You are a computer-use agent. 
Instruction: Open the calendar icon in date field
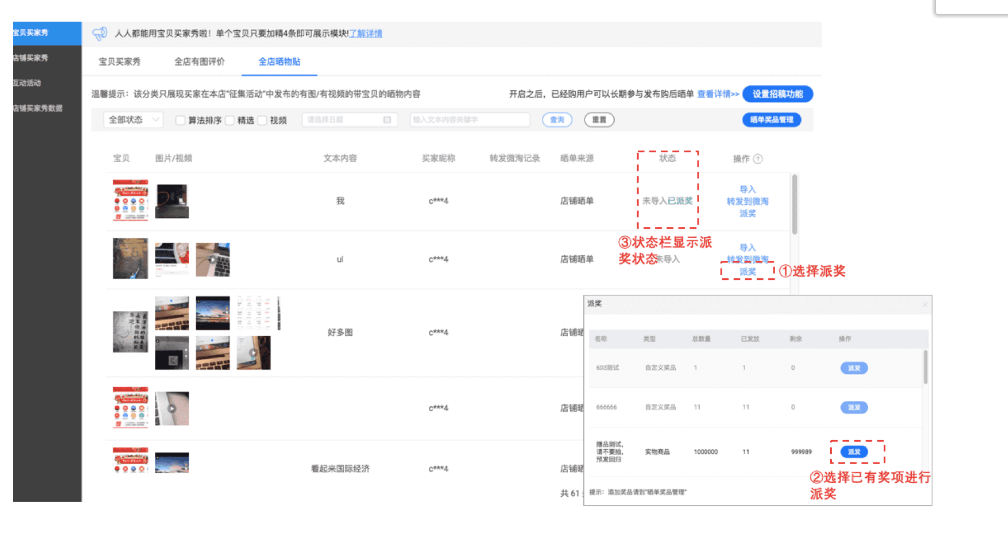(x=388, y=120)
